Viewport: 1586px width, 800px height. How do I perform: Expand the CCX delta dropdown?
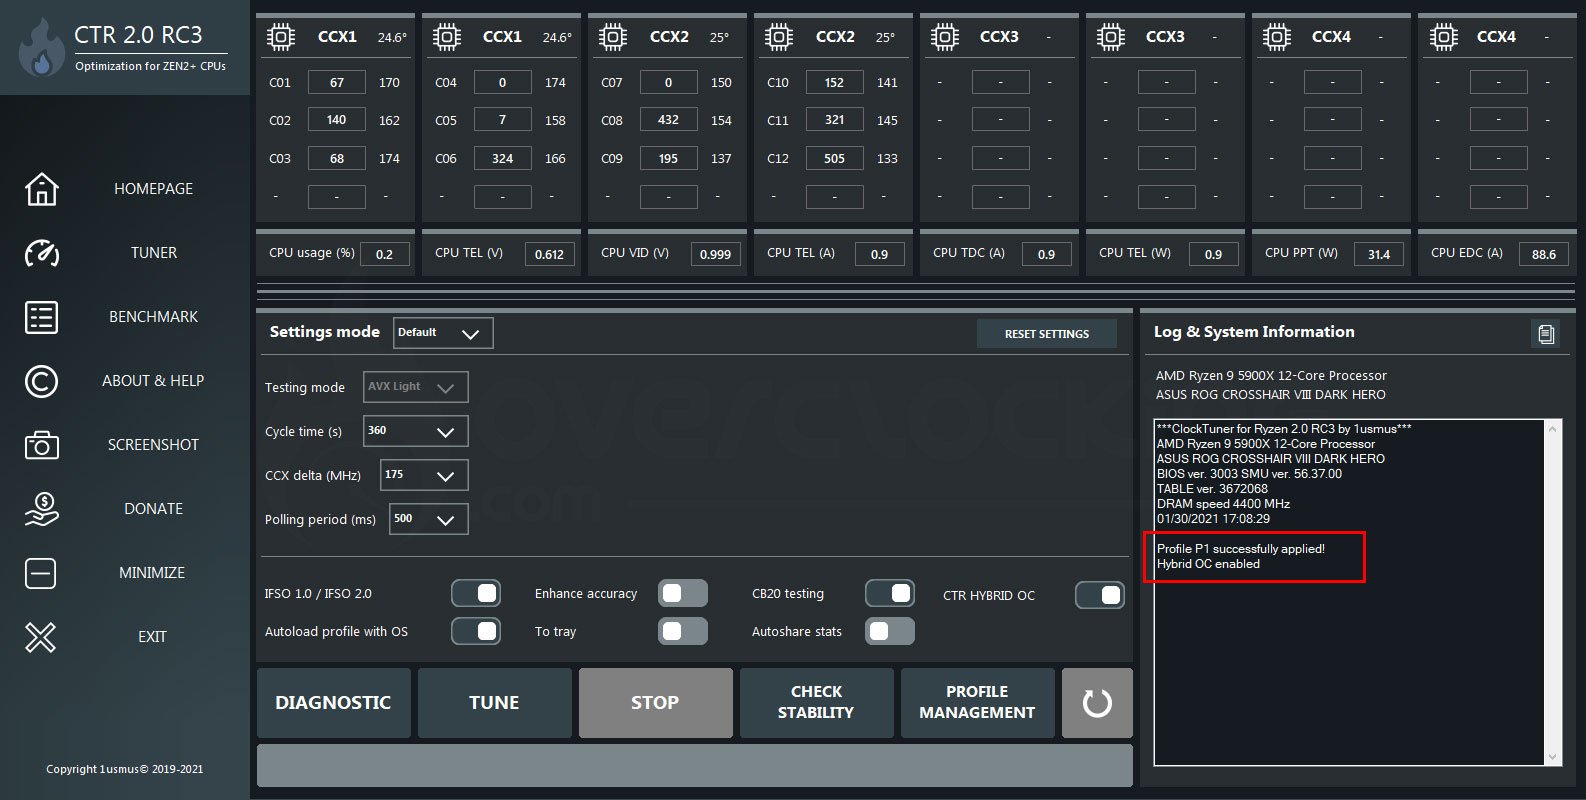tap(424, 475)
